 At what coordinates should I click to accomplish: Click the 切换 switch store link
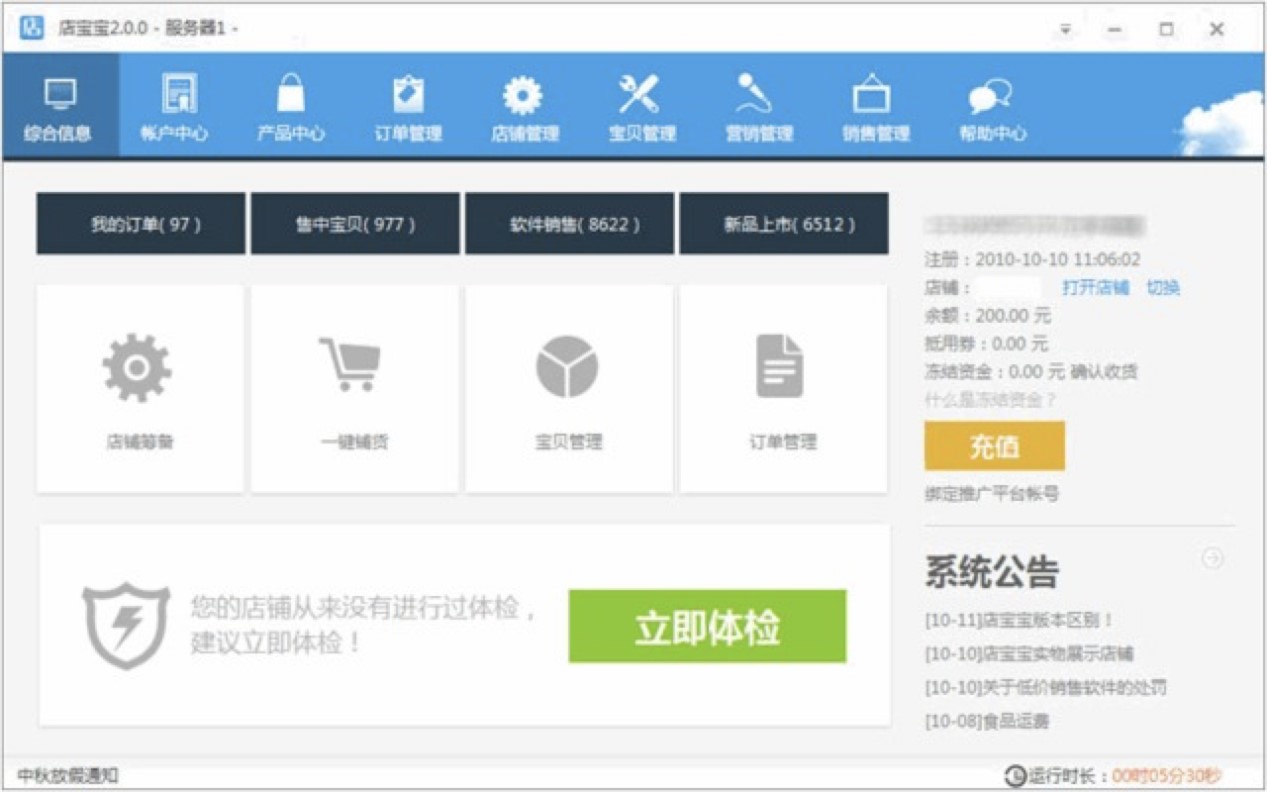click(1163, 288)
